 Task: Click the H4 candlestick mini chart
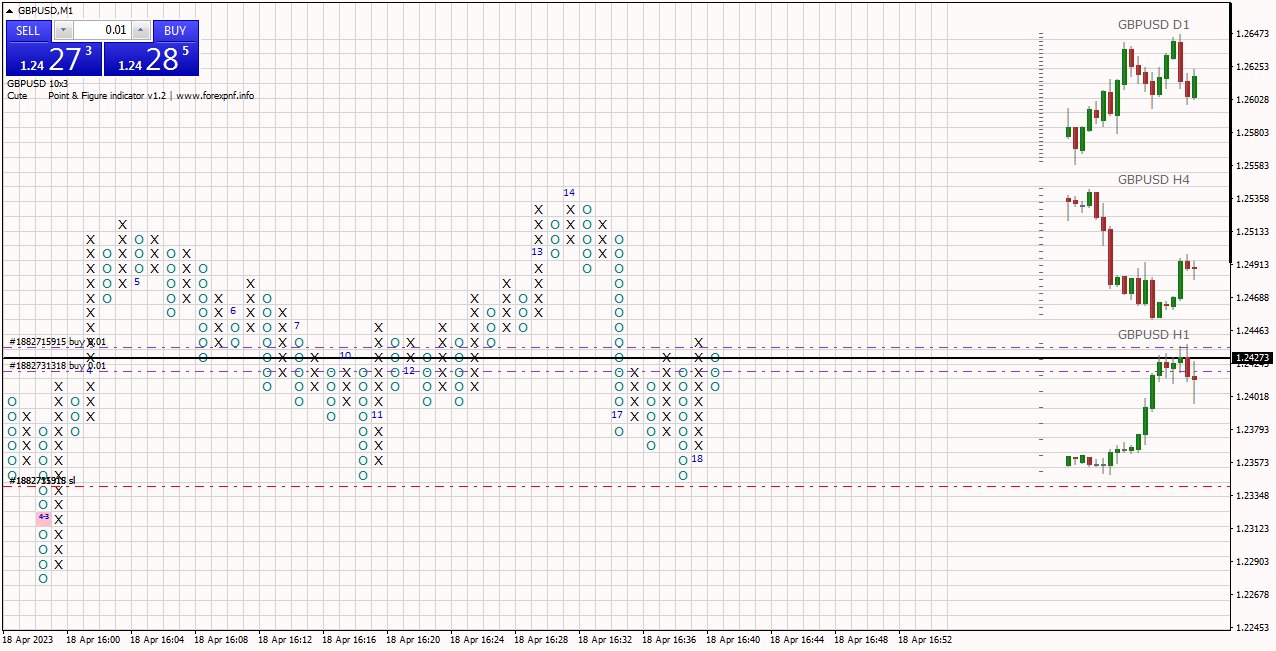pos(1131,254)
